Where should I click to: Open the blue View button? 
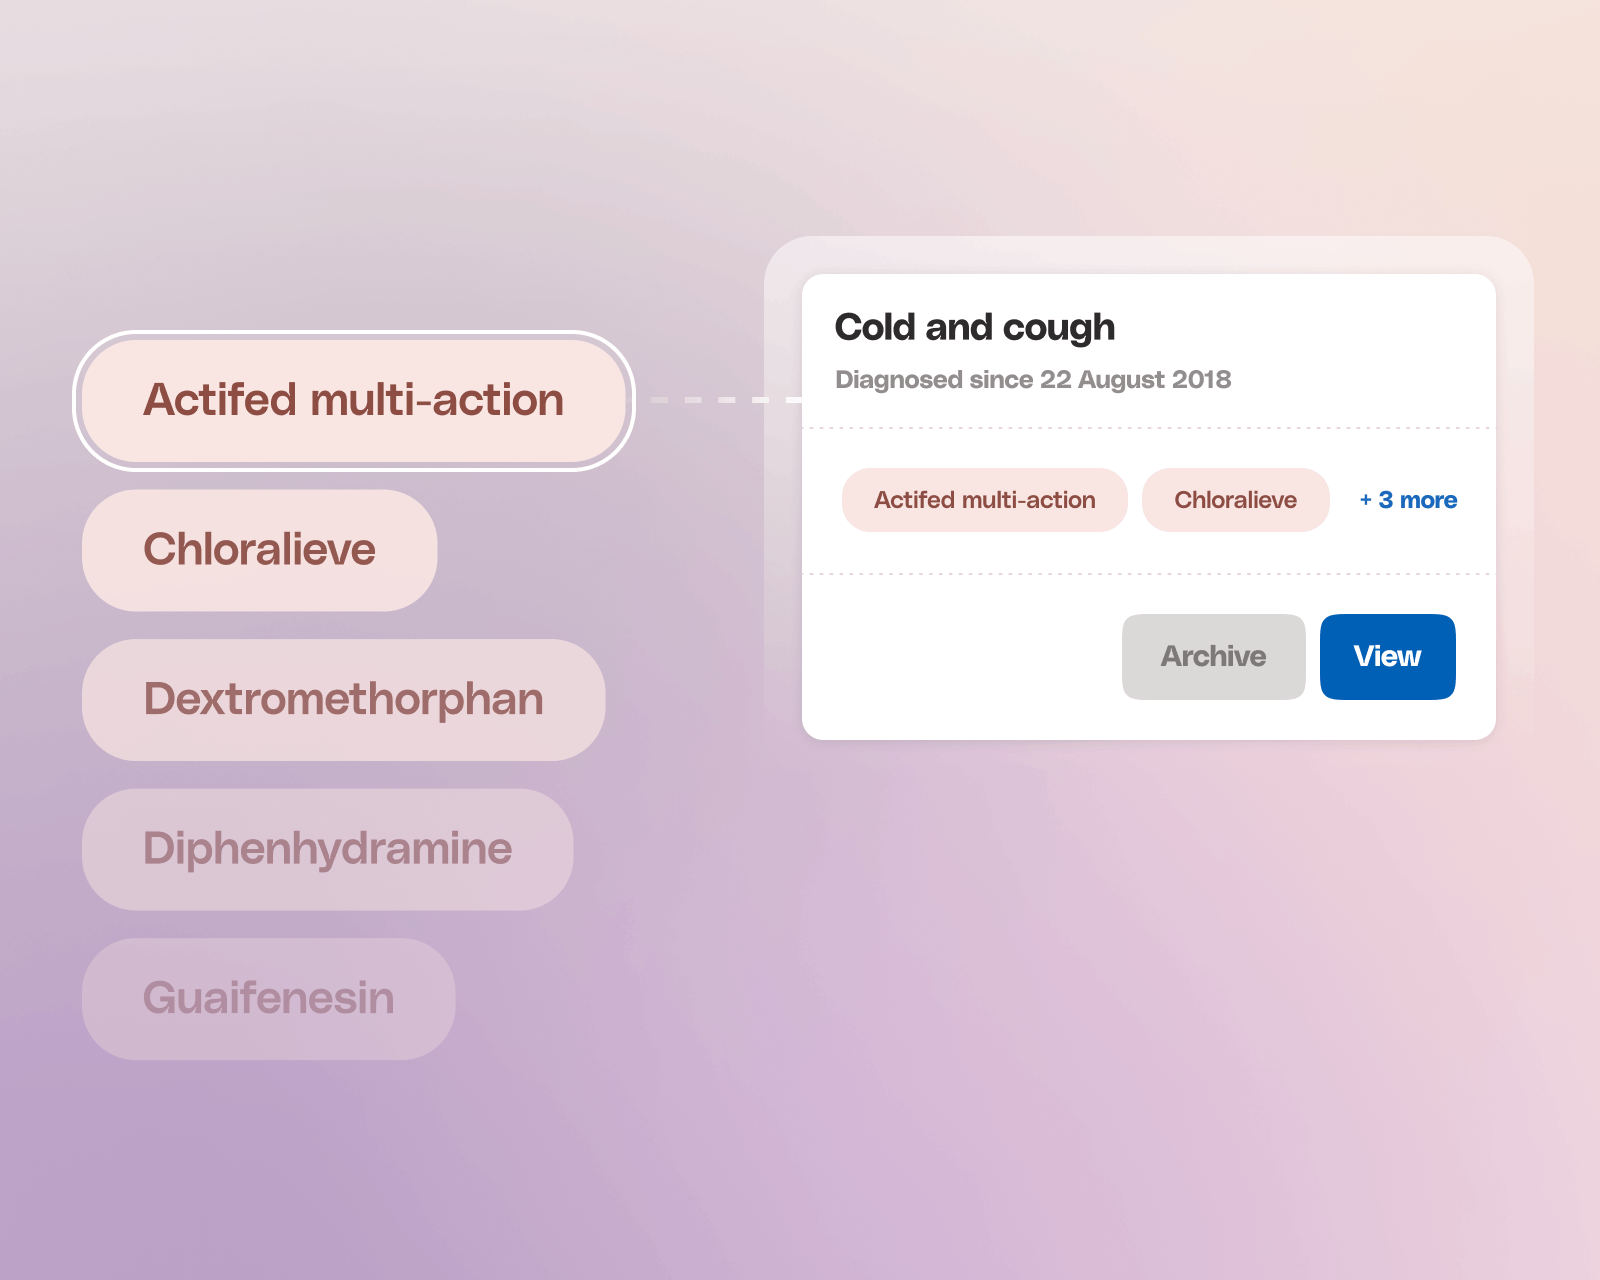coord(1387,657)
